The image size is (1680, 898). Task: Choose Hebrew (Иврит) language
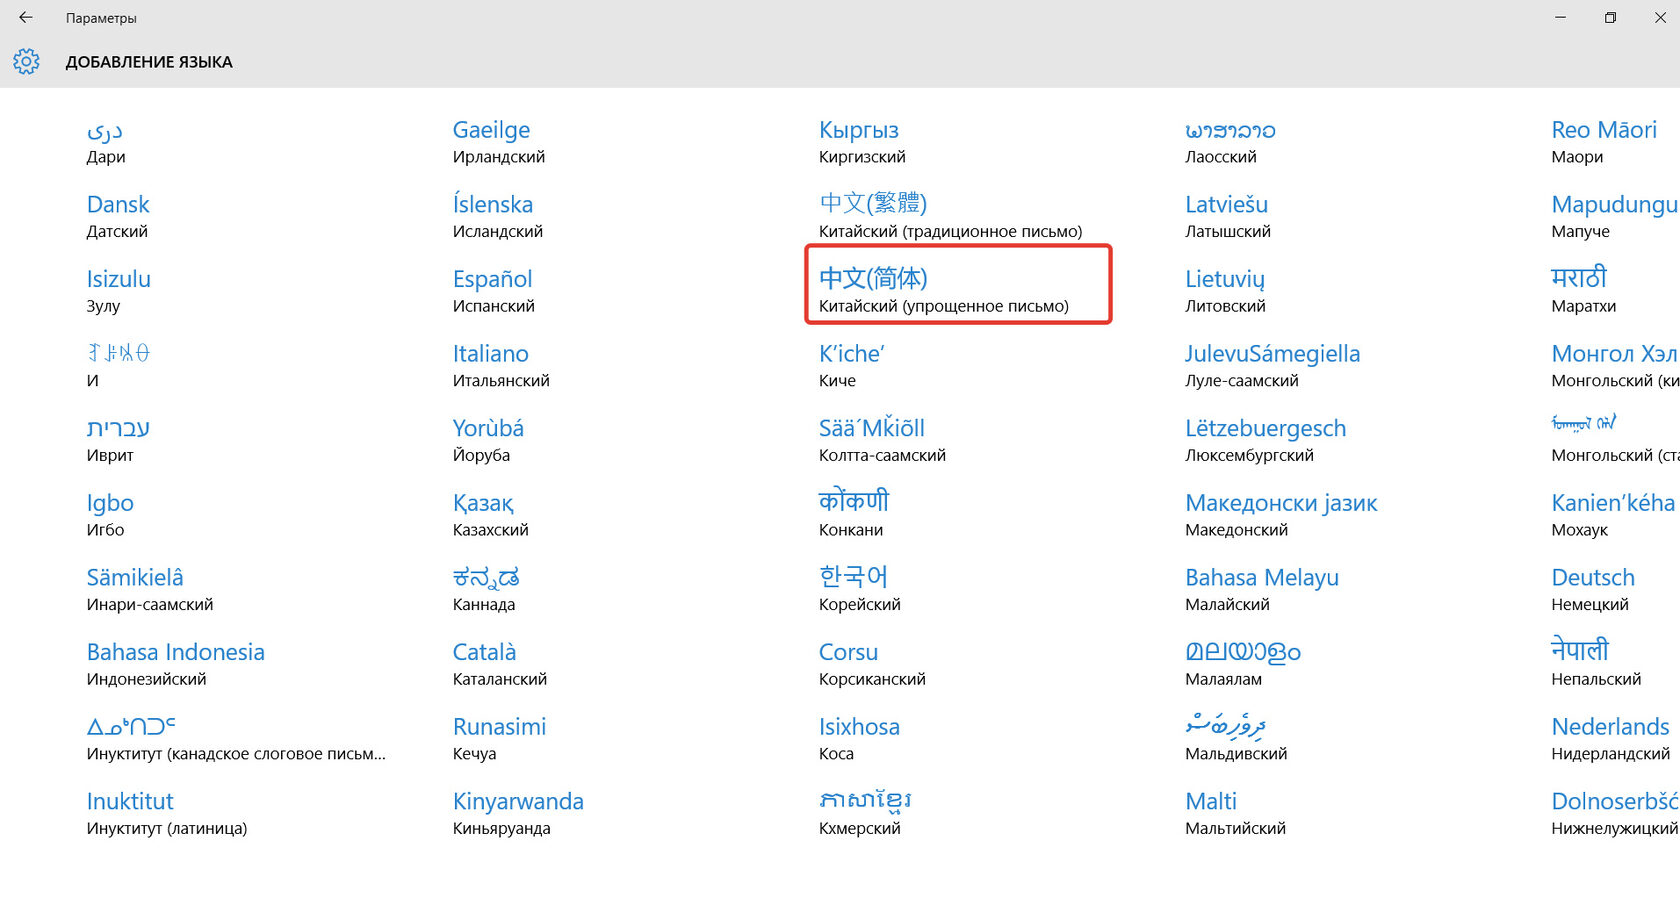(118, 441)
